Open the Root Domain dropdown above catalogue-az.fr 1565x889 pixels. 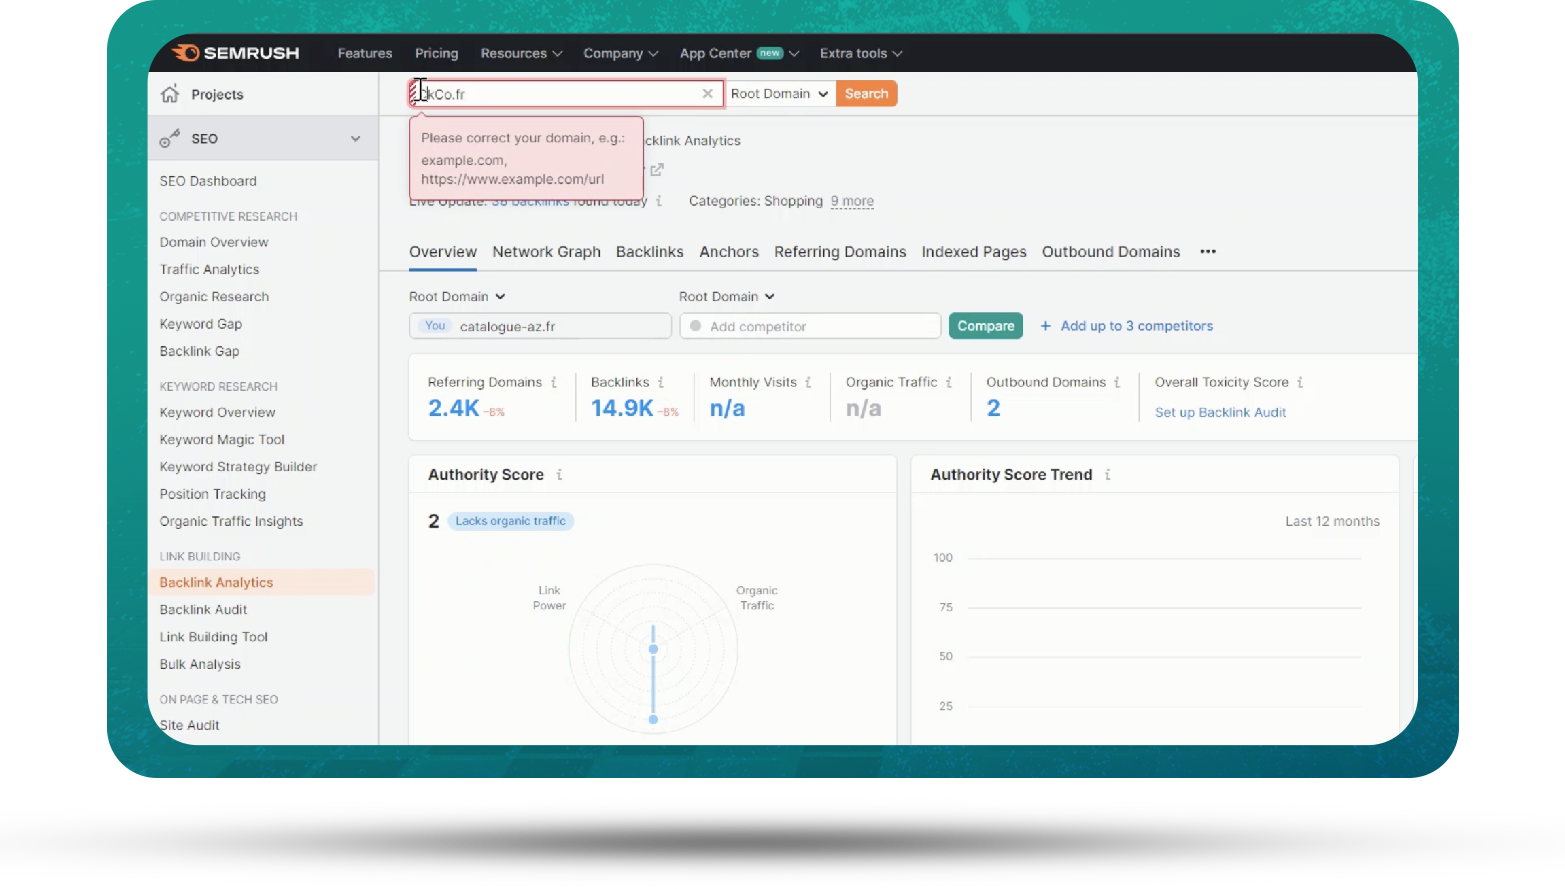point(457,297)
